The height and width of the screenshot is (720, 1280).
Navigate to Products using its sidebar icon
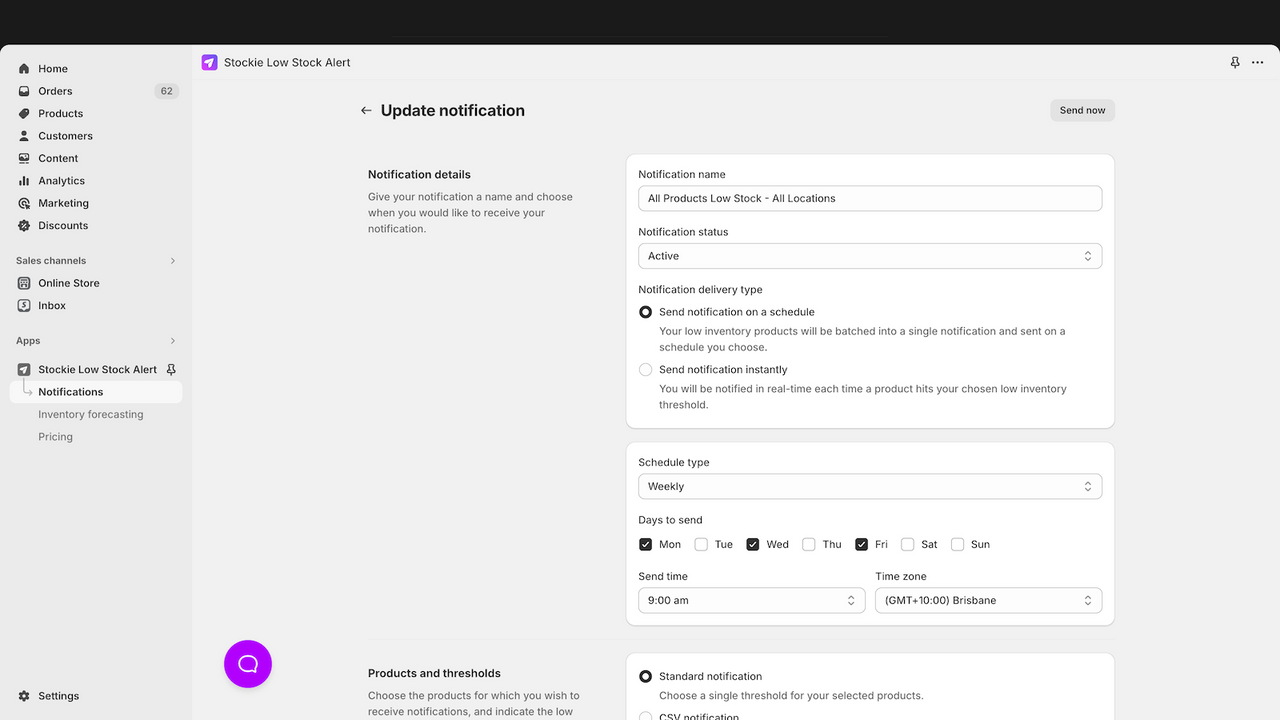pos(24,113)
